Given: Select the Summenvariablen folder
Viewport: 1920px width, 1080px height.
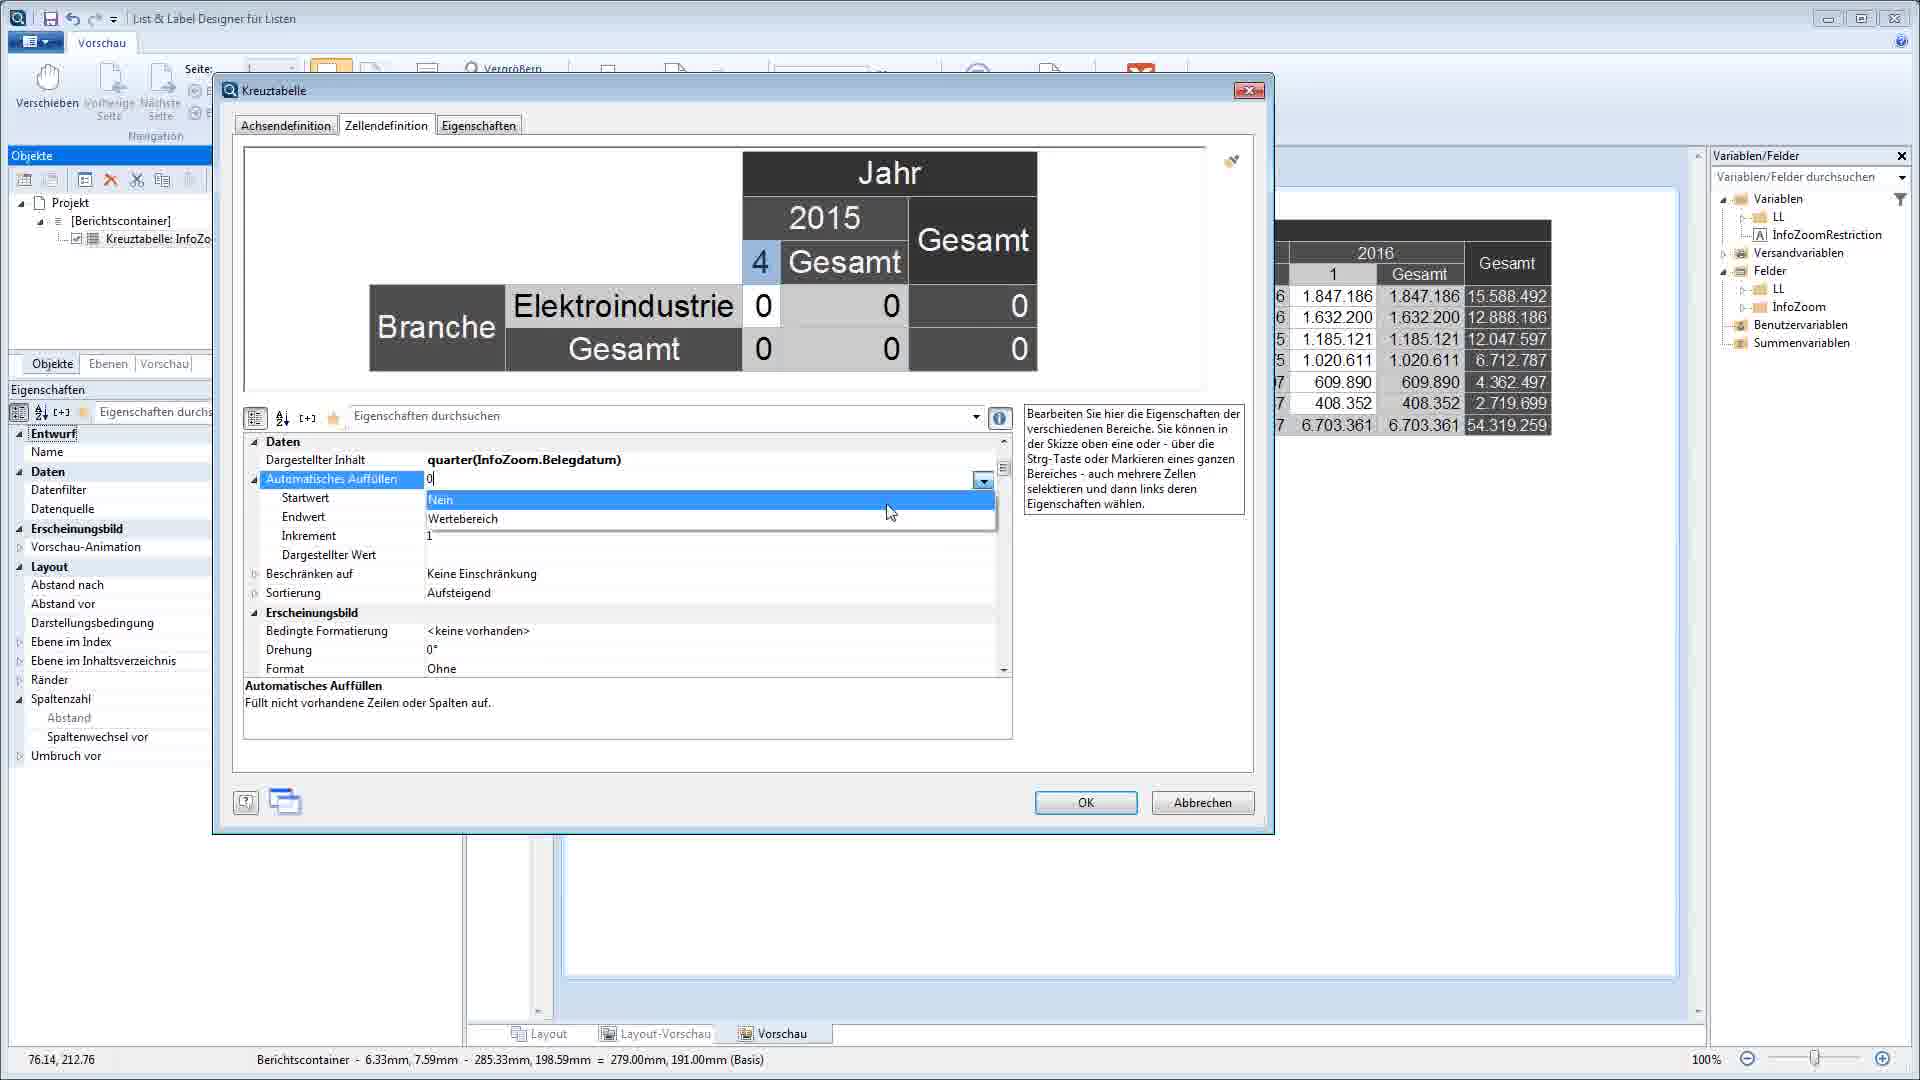Looking at the screenshot, I should (x=1801, y=343).
